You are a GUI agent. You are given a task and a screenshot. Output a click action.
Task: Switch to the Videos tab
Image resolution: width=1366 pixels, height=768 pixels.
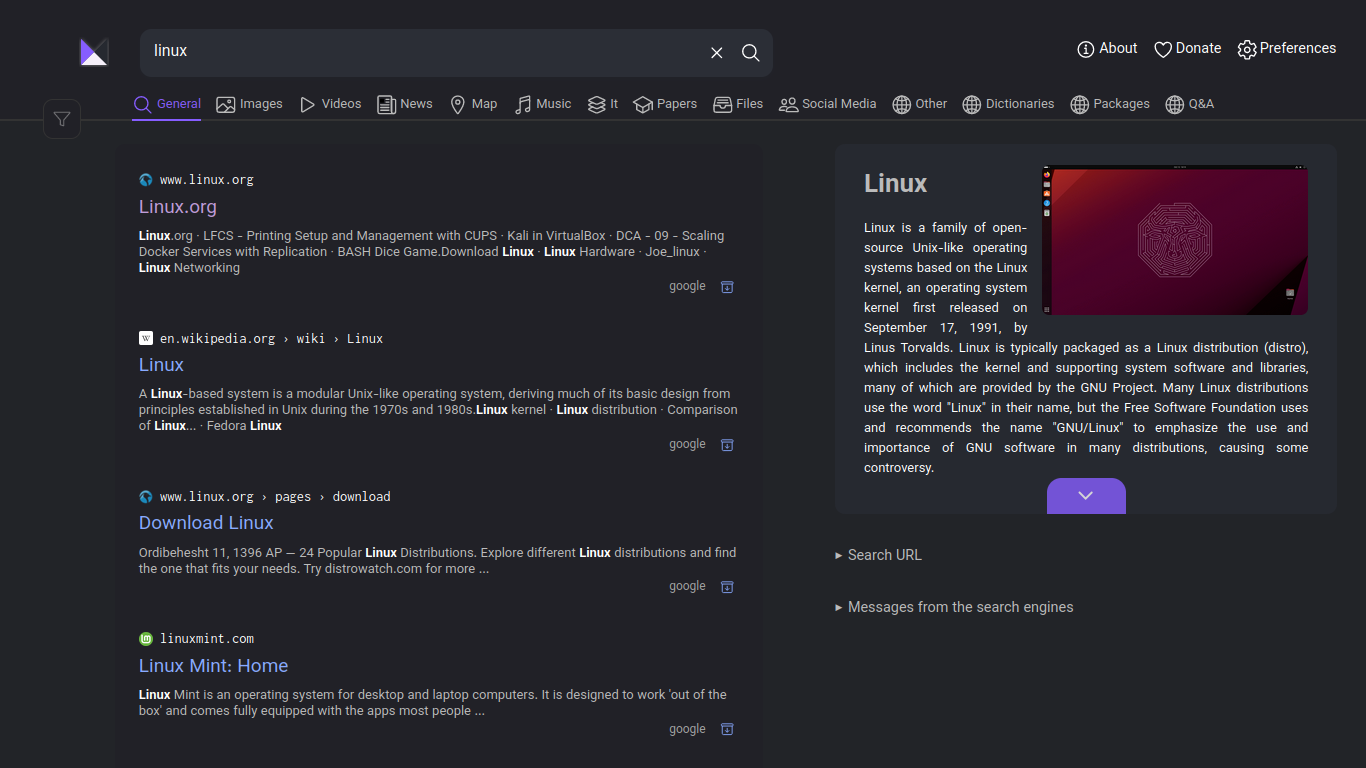click(x=330, y=104)
